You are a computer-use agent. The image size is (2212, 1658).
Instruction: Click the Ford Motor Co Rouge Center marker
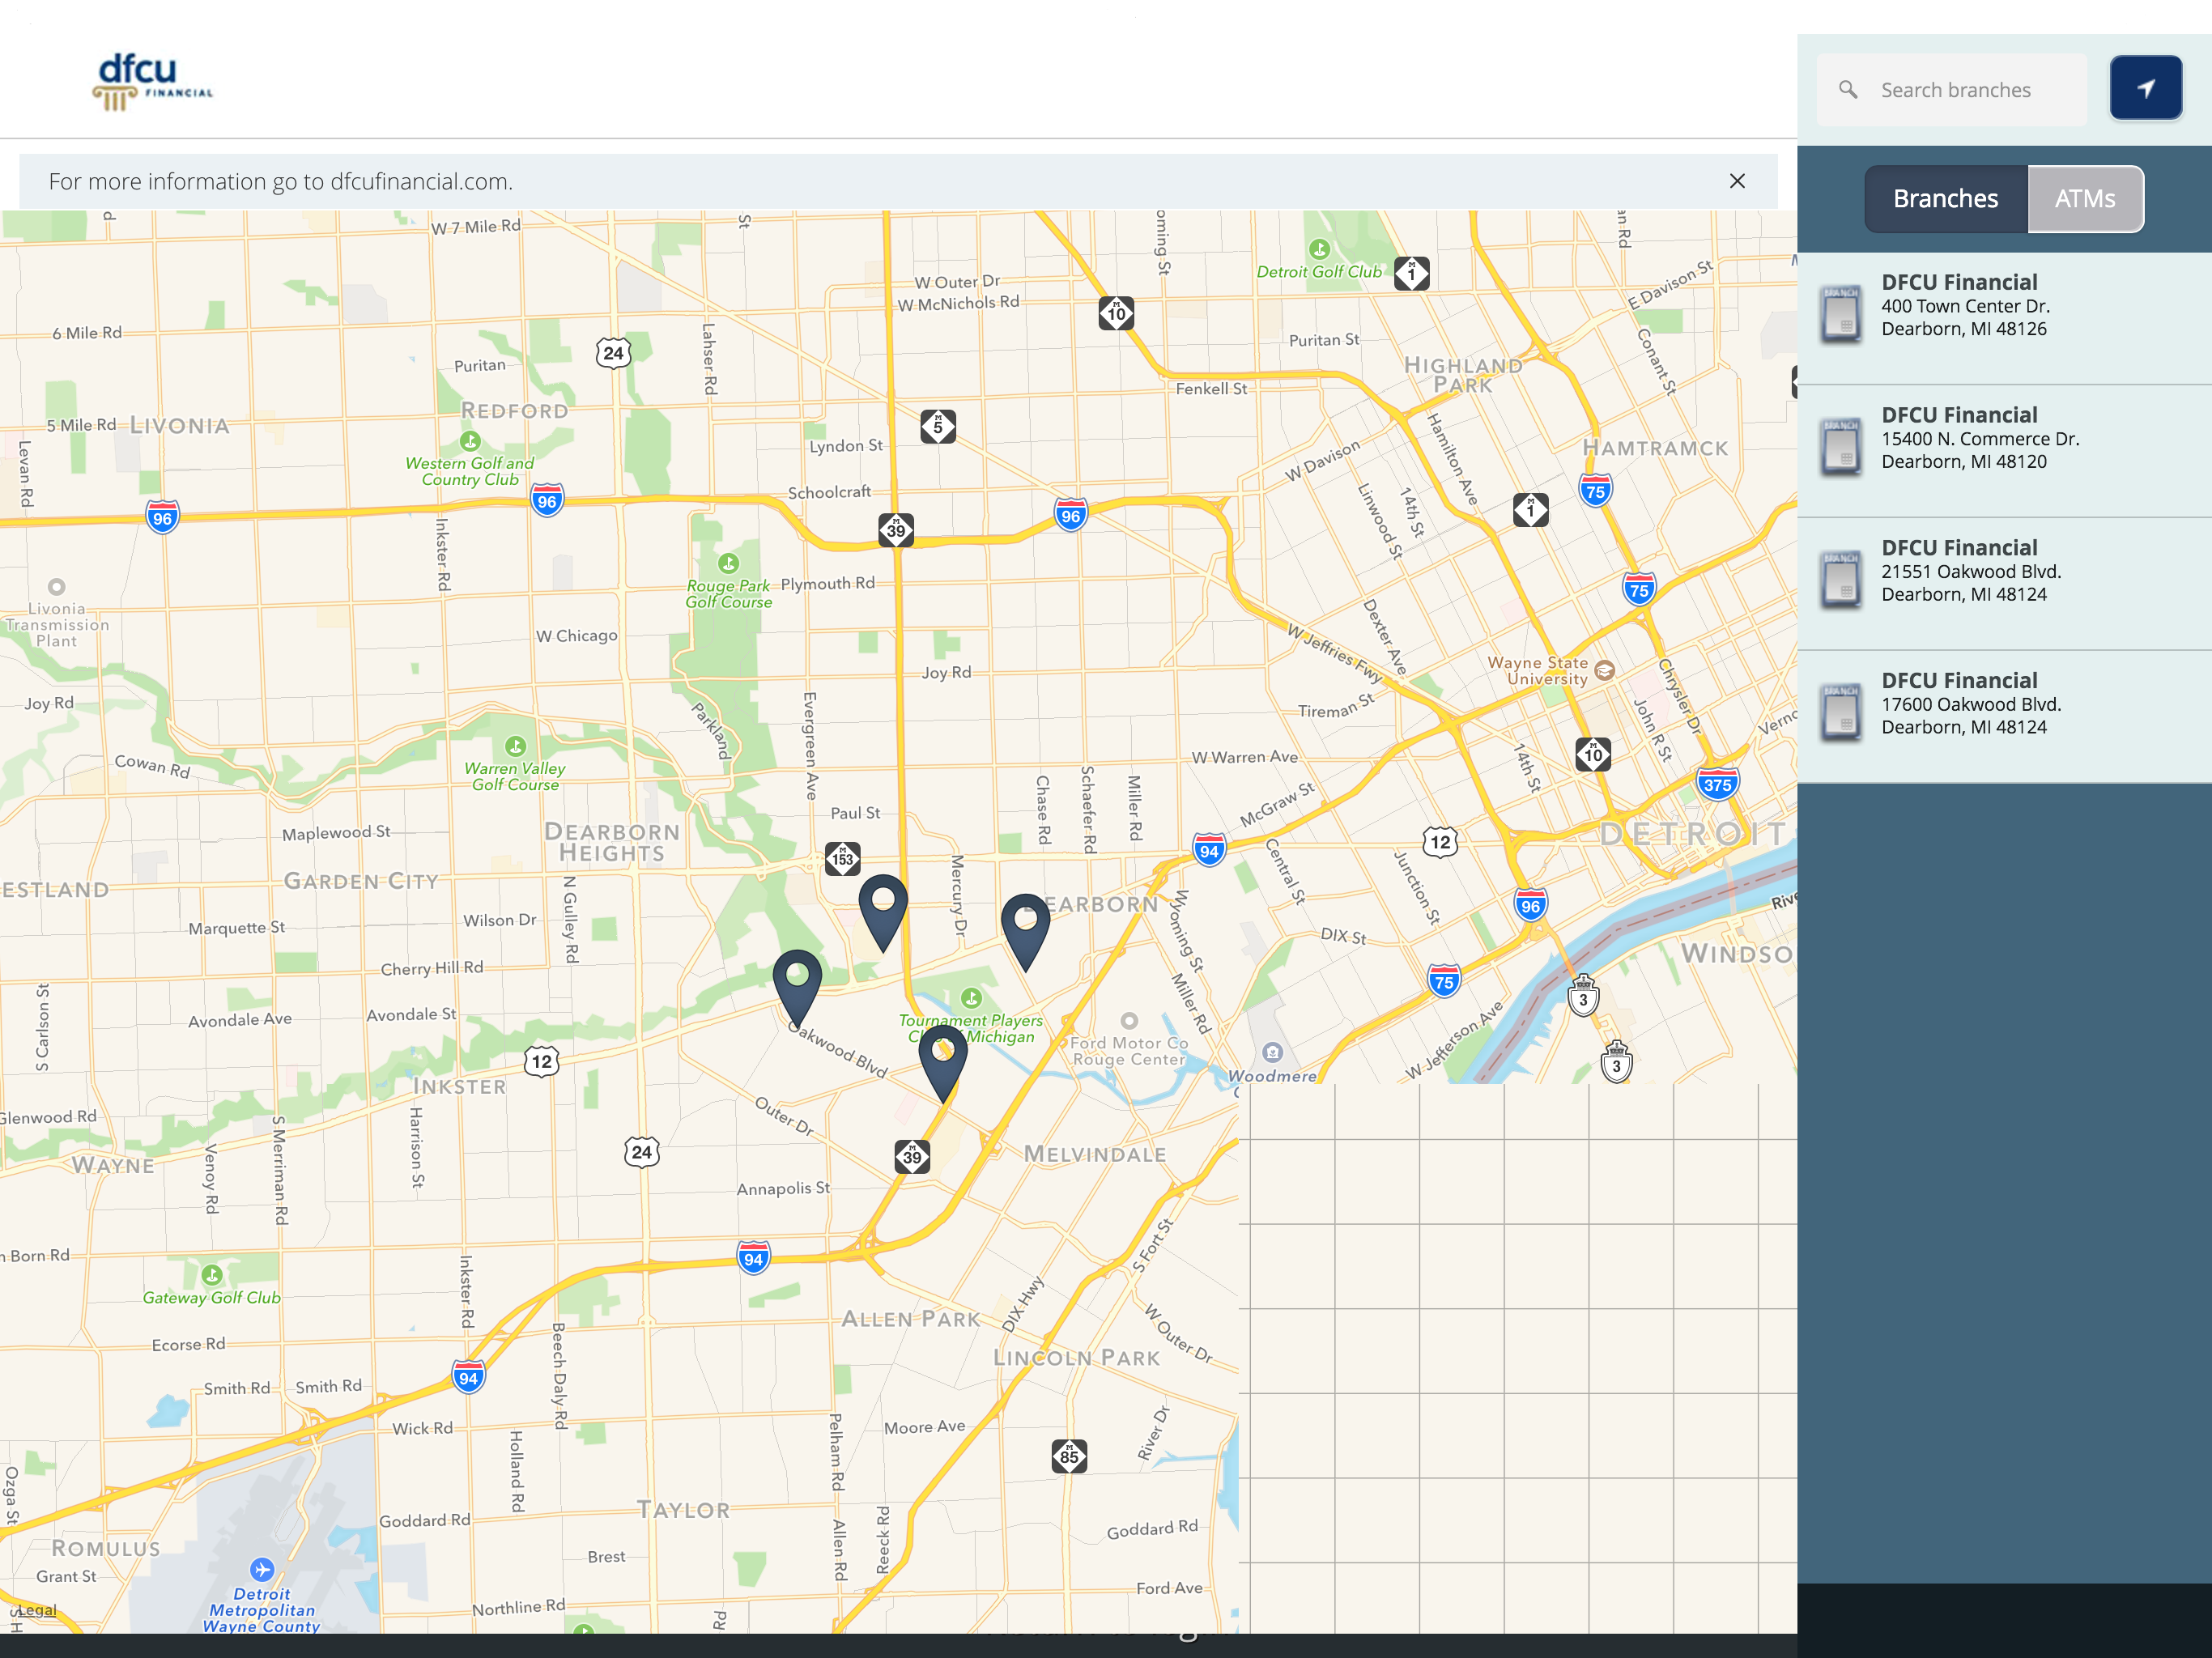coord(1129,1021)
